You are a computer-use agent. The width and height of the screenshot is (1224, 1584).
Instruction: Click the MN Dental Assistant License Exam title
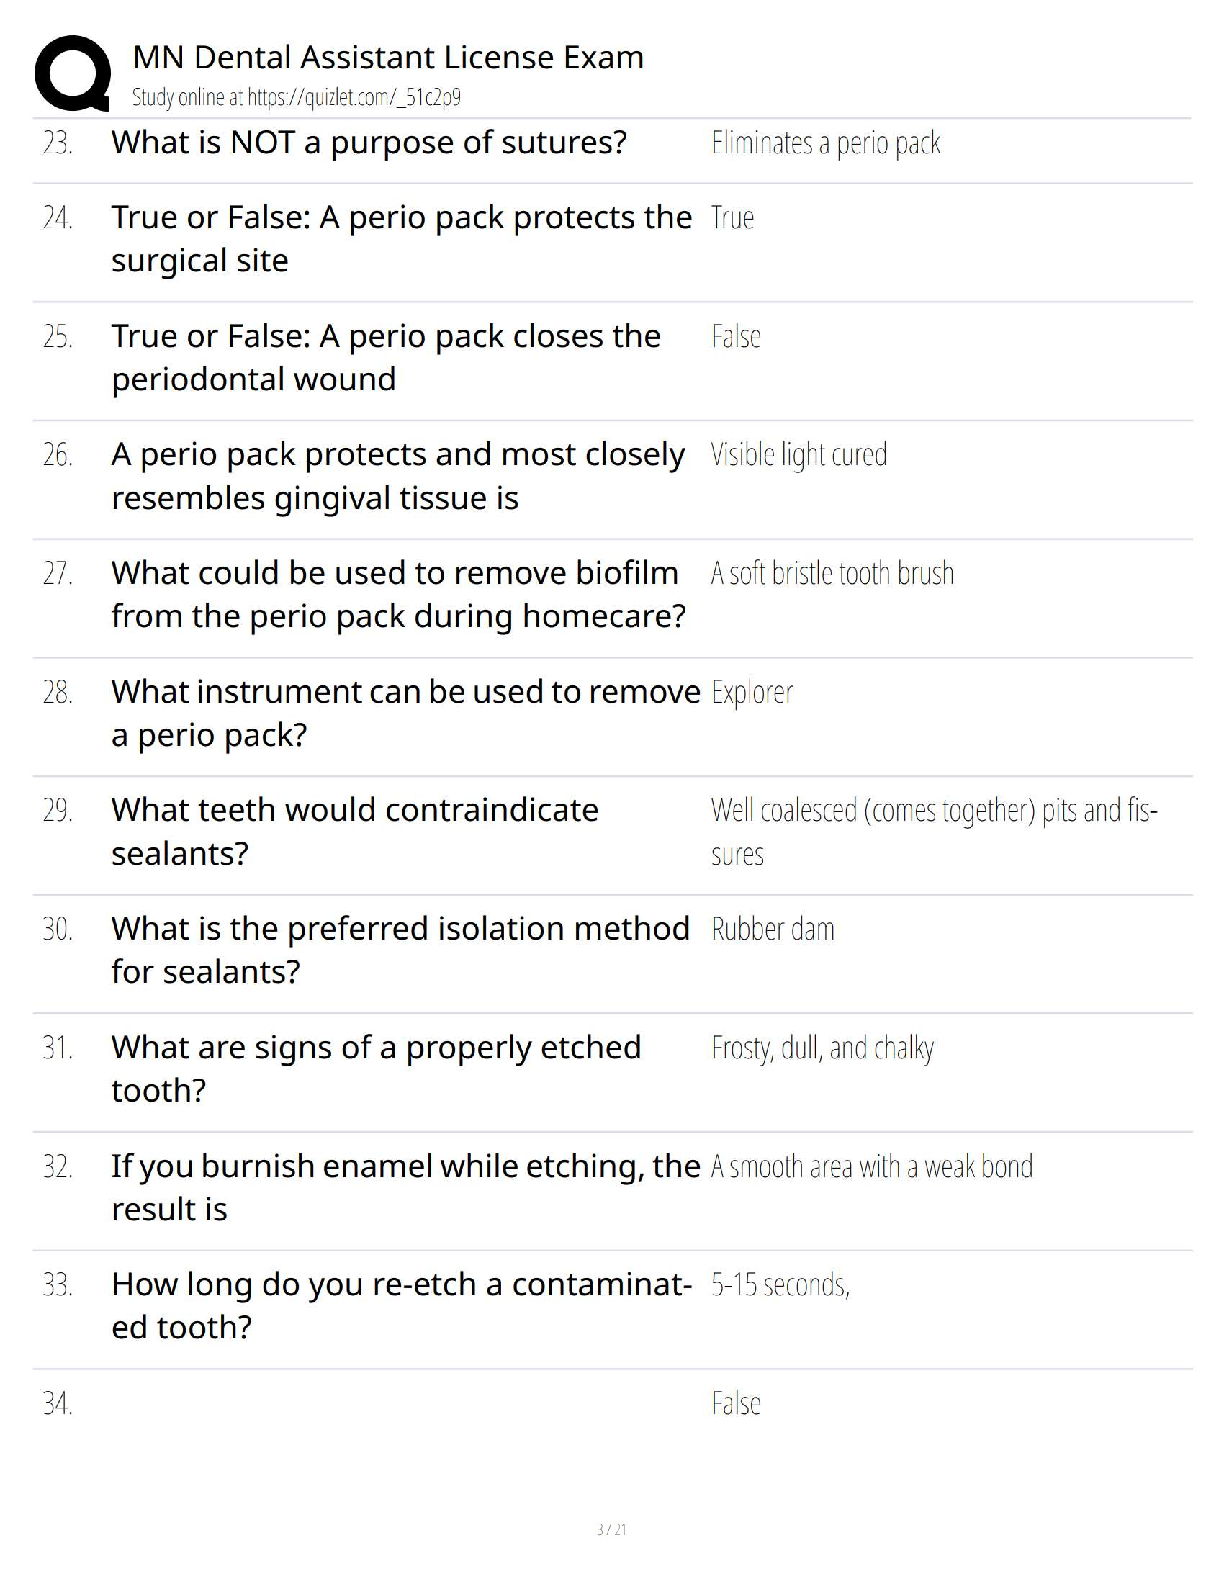[388, 57]
